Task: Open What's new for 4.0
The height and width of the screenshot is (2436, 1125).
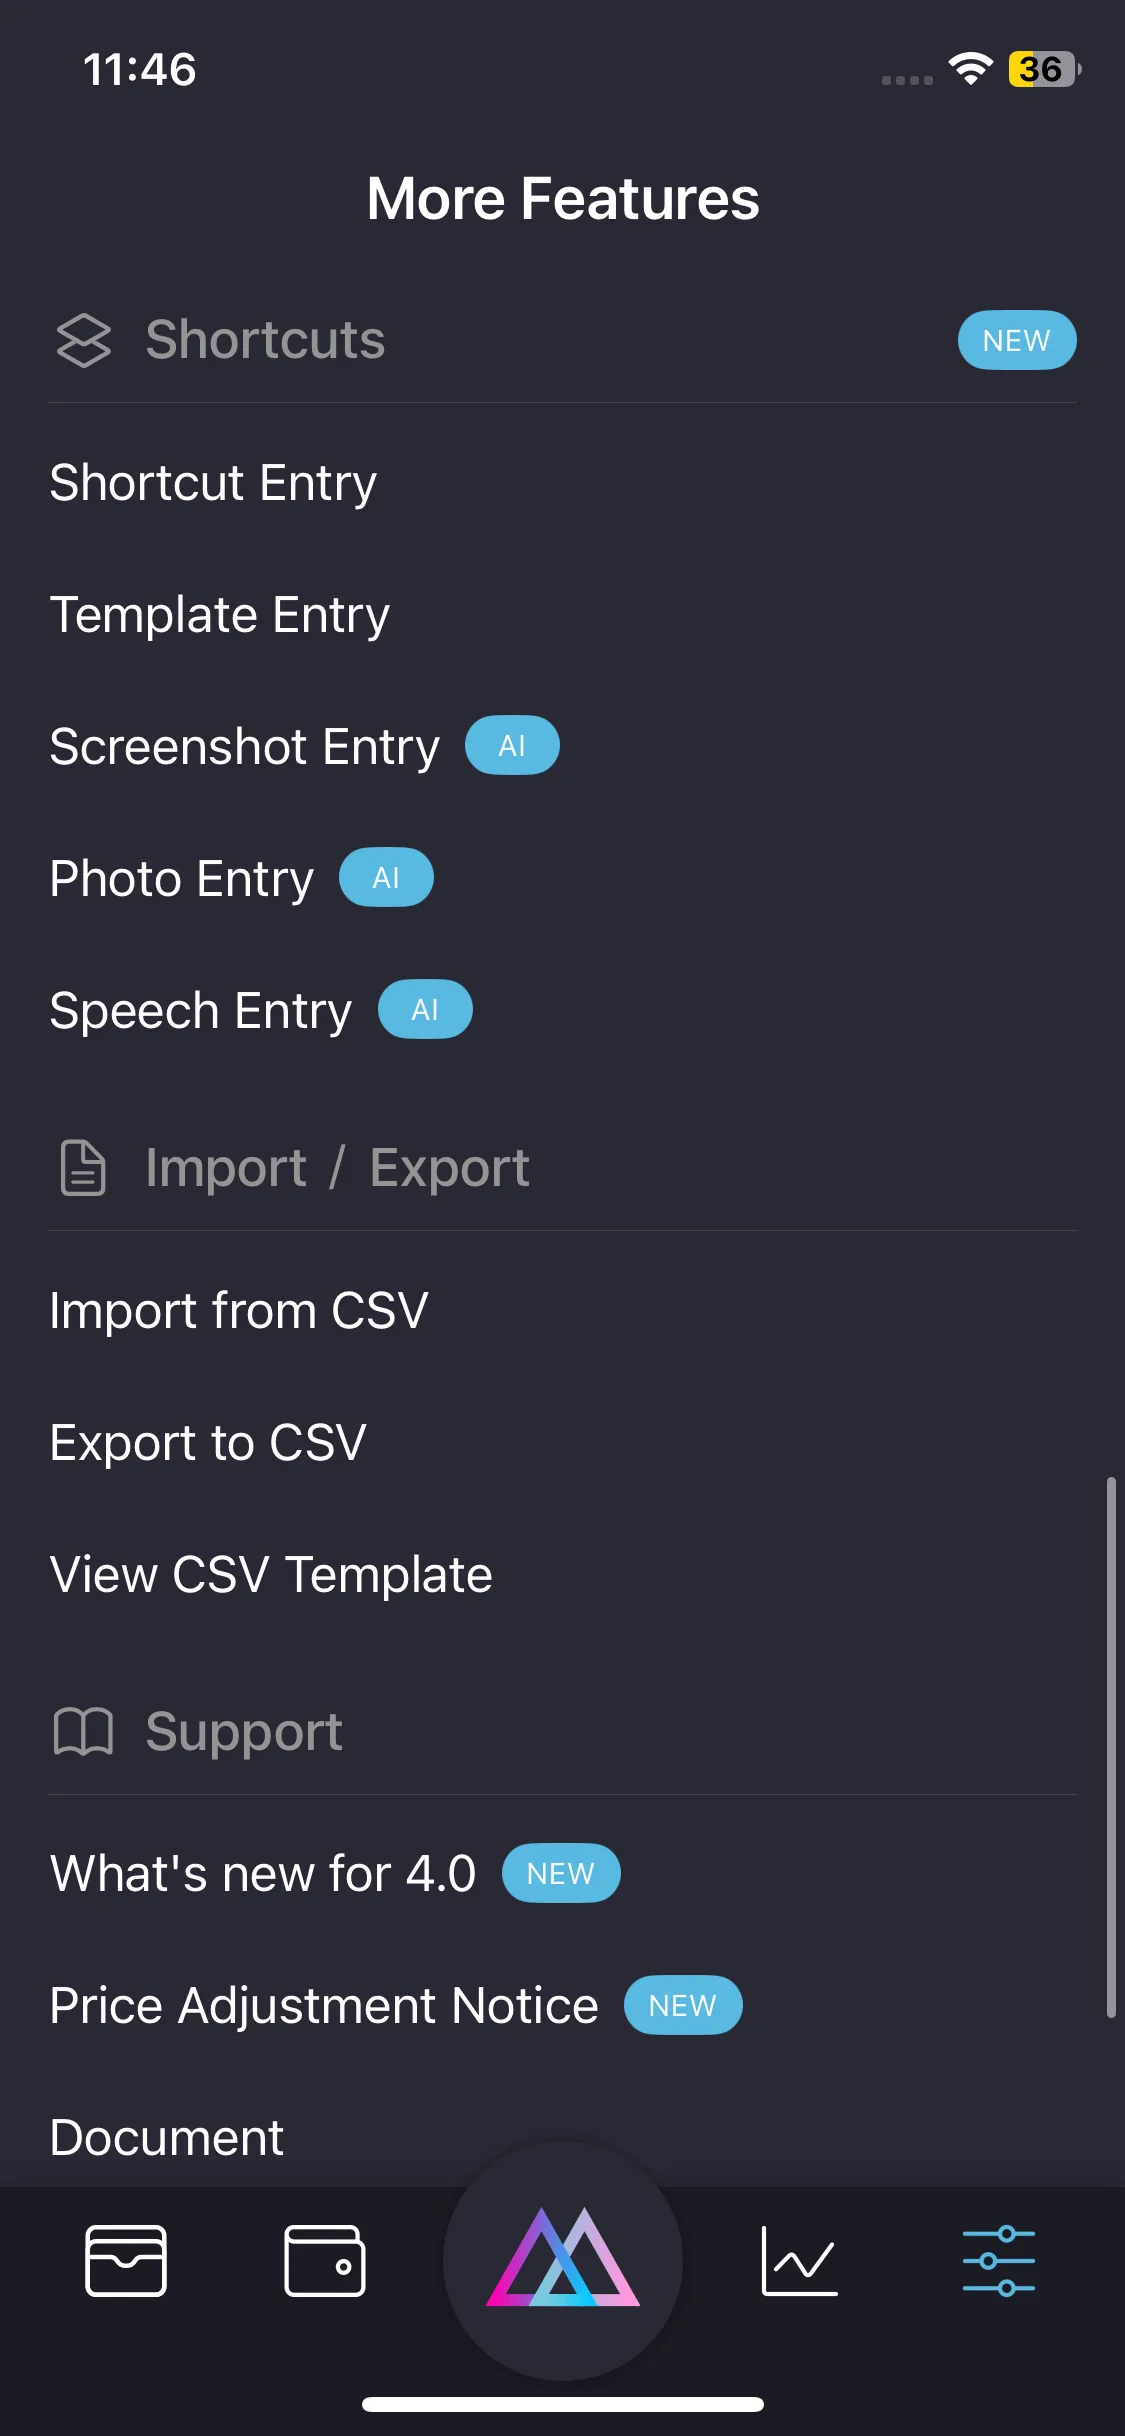Action: (263, 1874)
